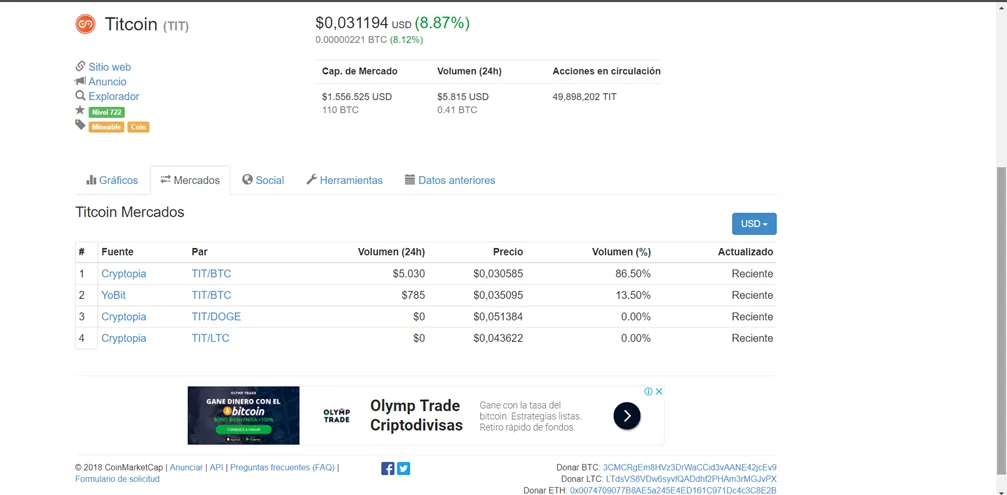Viewport: 1007px width, 495px height.
Task: Click the $785 volume value
Action: [x=414, y=295]
